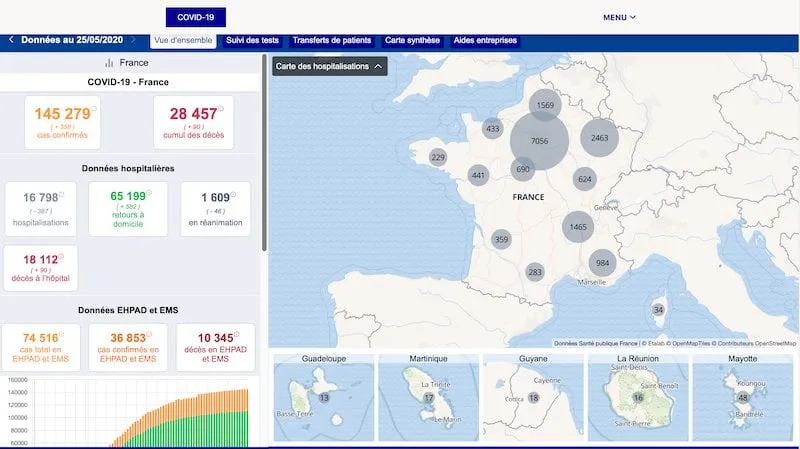Screen dimensions: 800x449
Task: Switch to Transferts de patients tab
Action: (x=331, y=41)
